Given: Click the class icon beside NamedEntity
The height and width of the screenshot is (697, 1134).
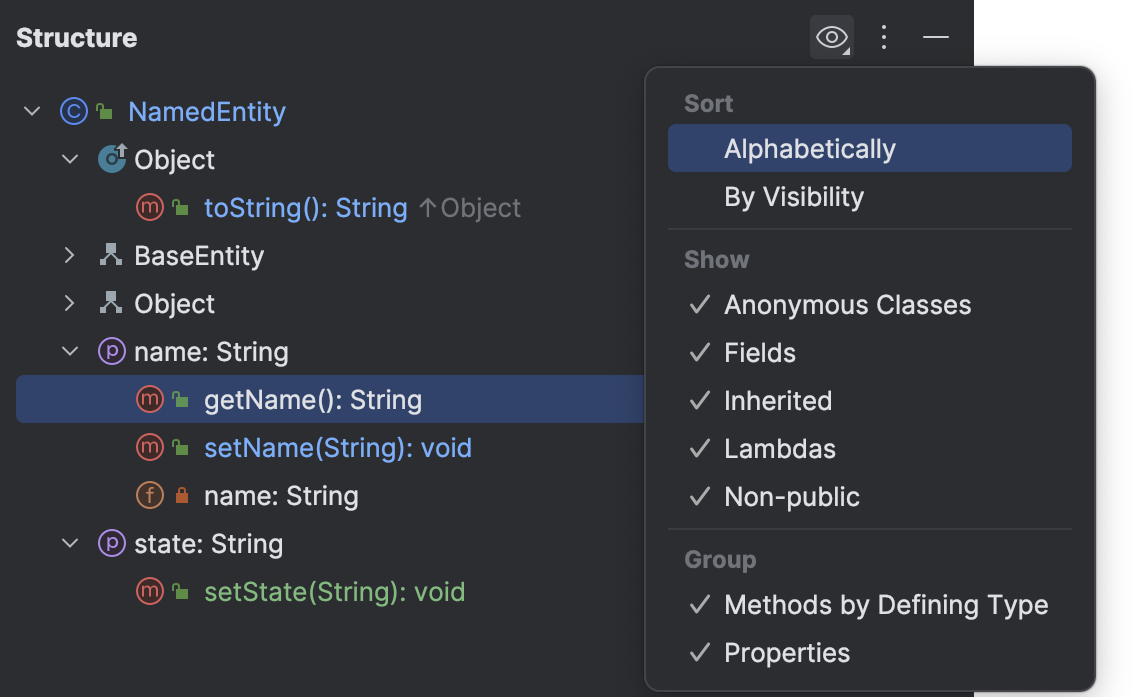Looking at the screenshot, I should coord(72,111).
